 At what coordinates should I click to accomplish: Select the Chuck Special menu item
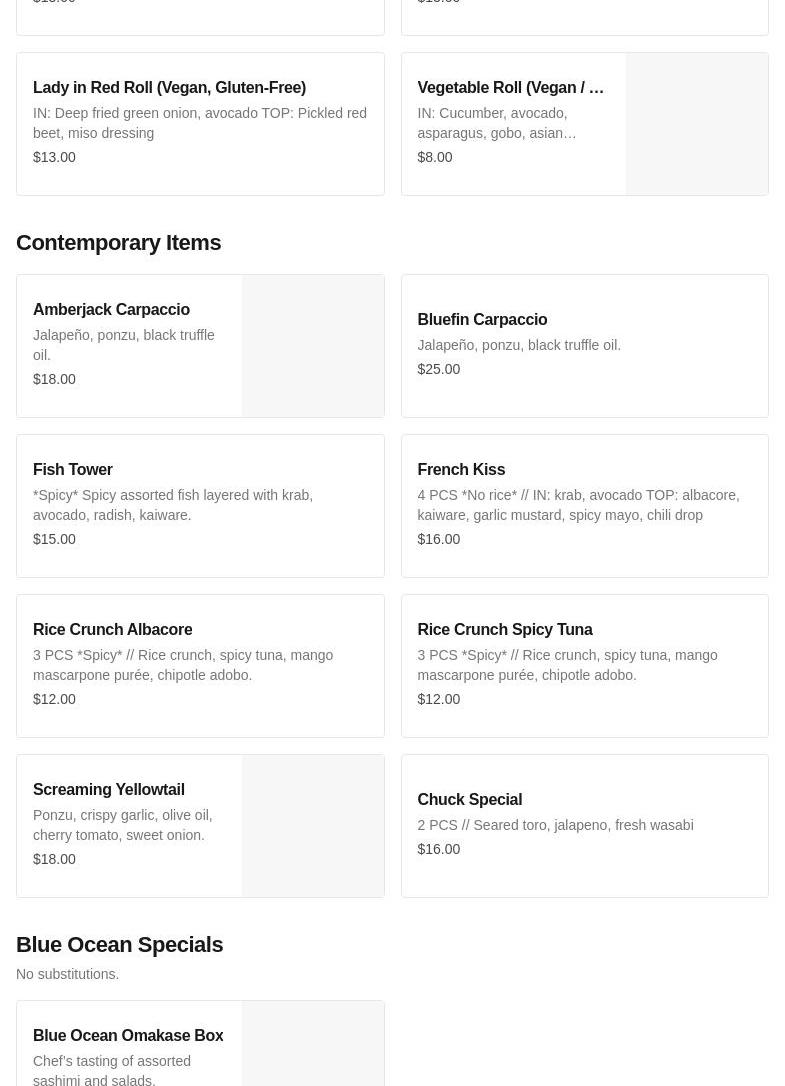point(469,800)
